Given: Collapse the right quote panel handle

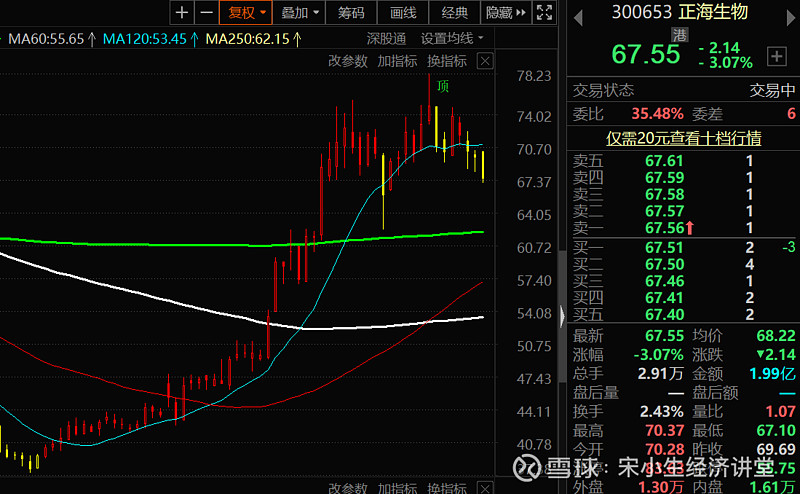Looking at the screenshot, I should (x=562, y=316).
